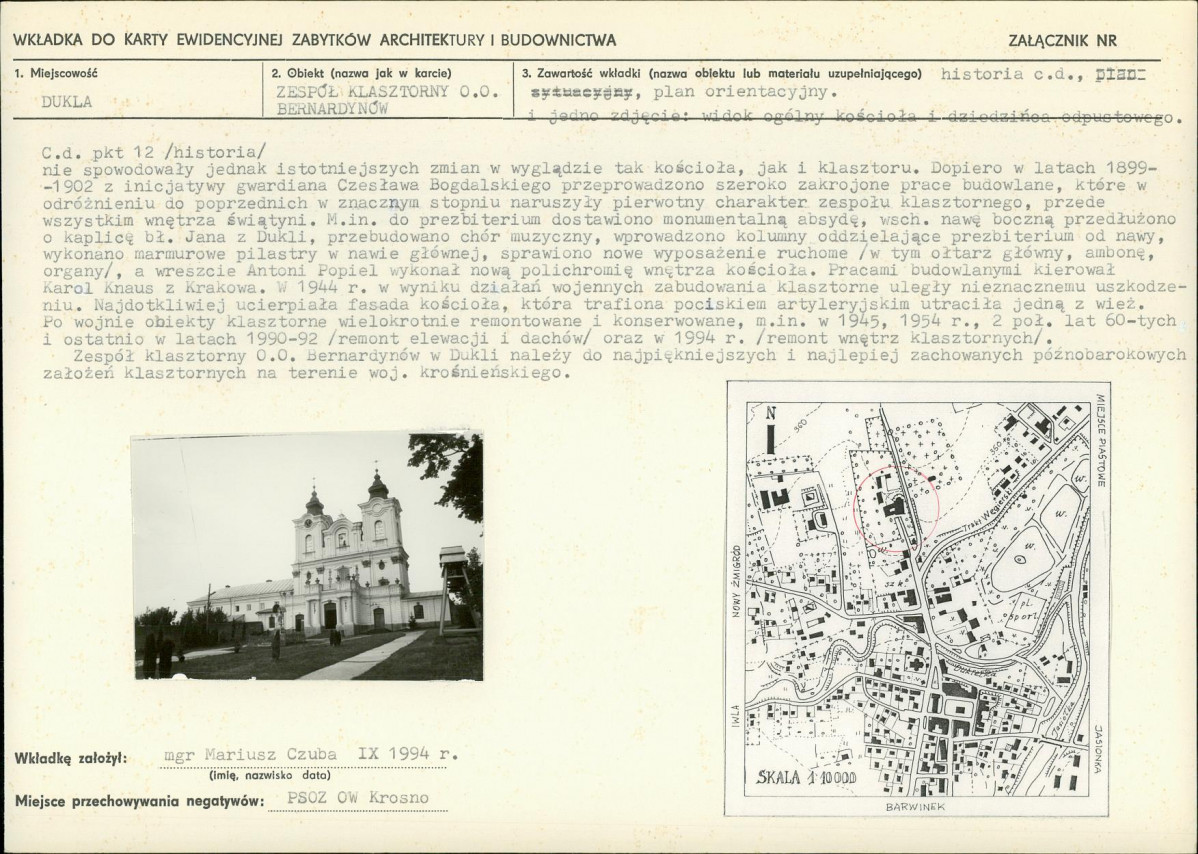Viewport: 1198px width, 854px height.
Task: Click the ZAŁĄCZNIK NR header text
Action: pyautogui.click(x=1064, y=41)
